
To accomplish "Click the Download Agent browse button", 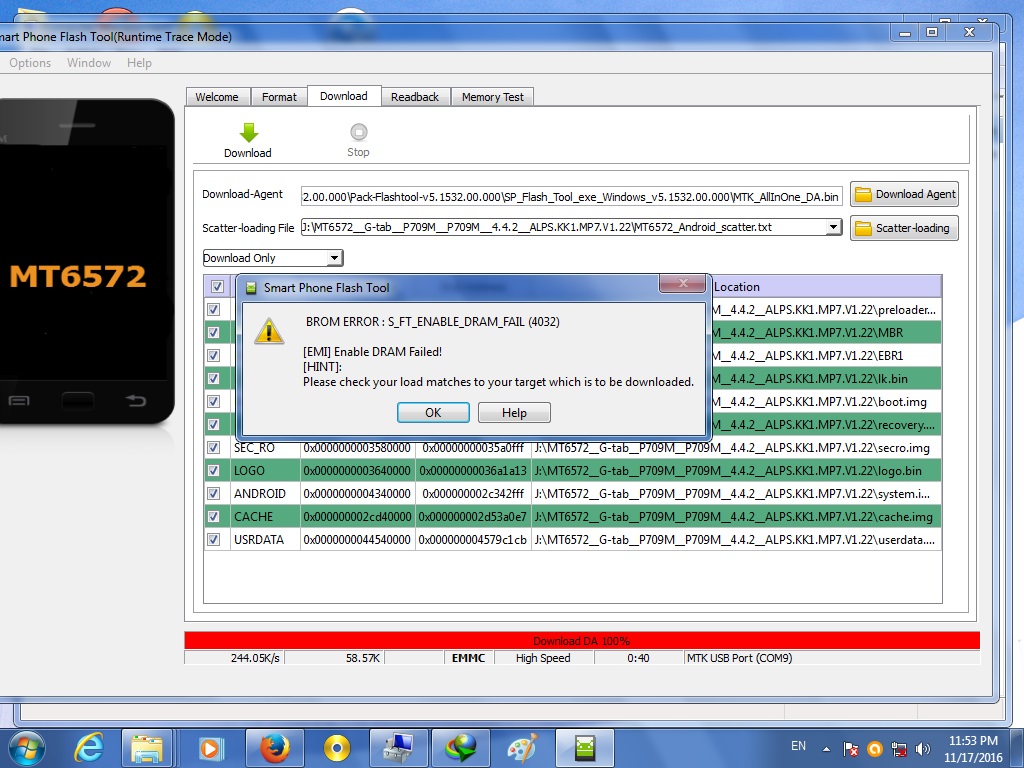I will (904, 194).
